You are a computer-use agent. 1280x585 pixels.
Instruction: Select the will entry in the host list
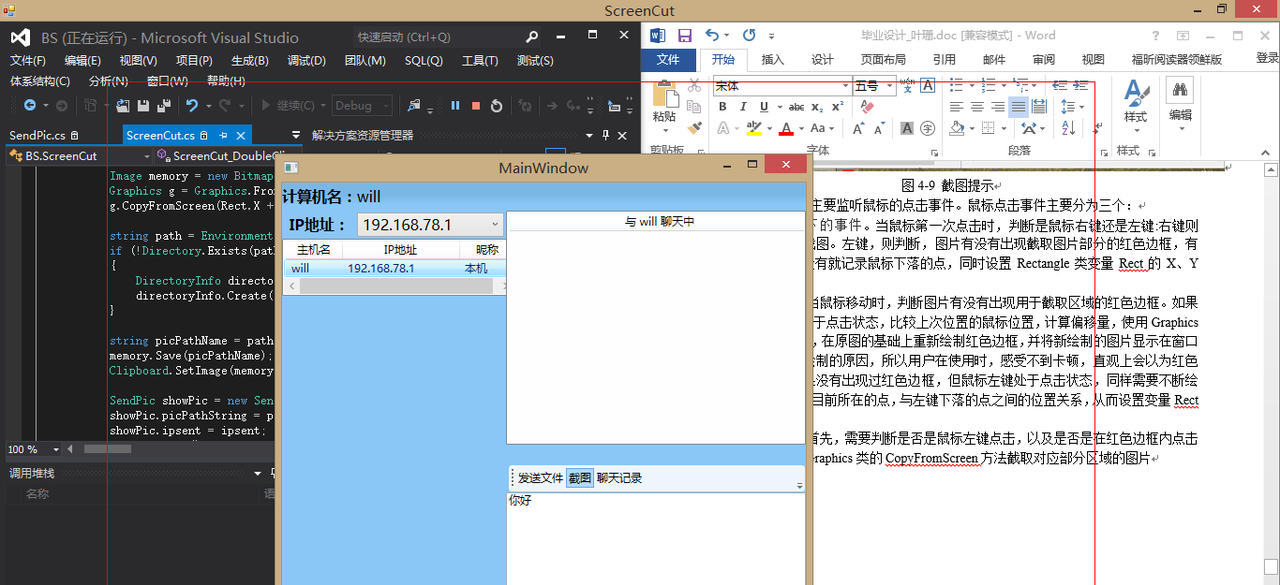click(x=300, y=268)
